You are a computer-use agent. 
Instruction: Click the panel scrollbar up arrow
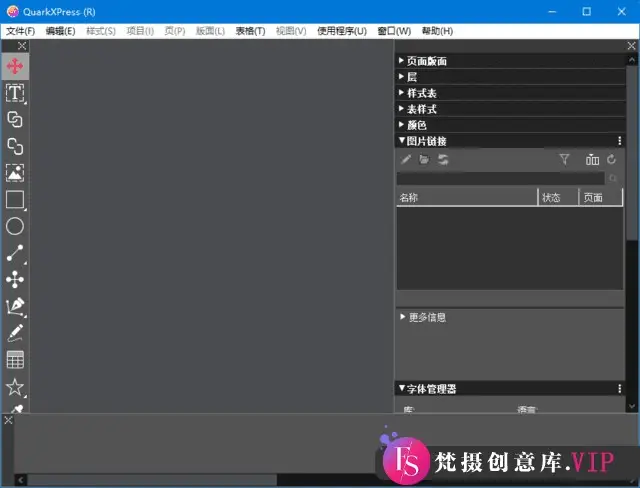(632, 60)
